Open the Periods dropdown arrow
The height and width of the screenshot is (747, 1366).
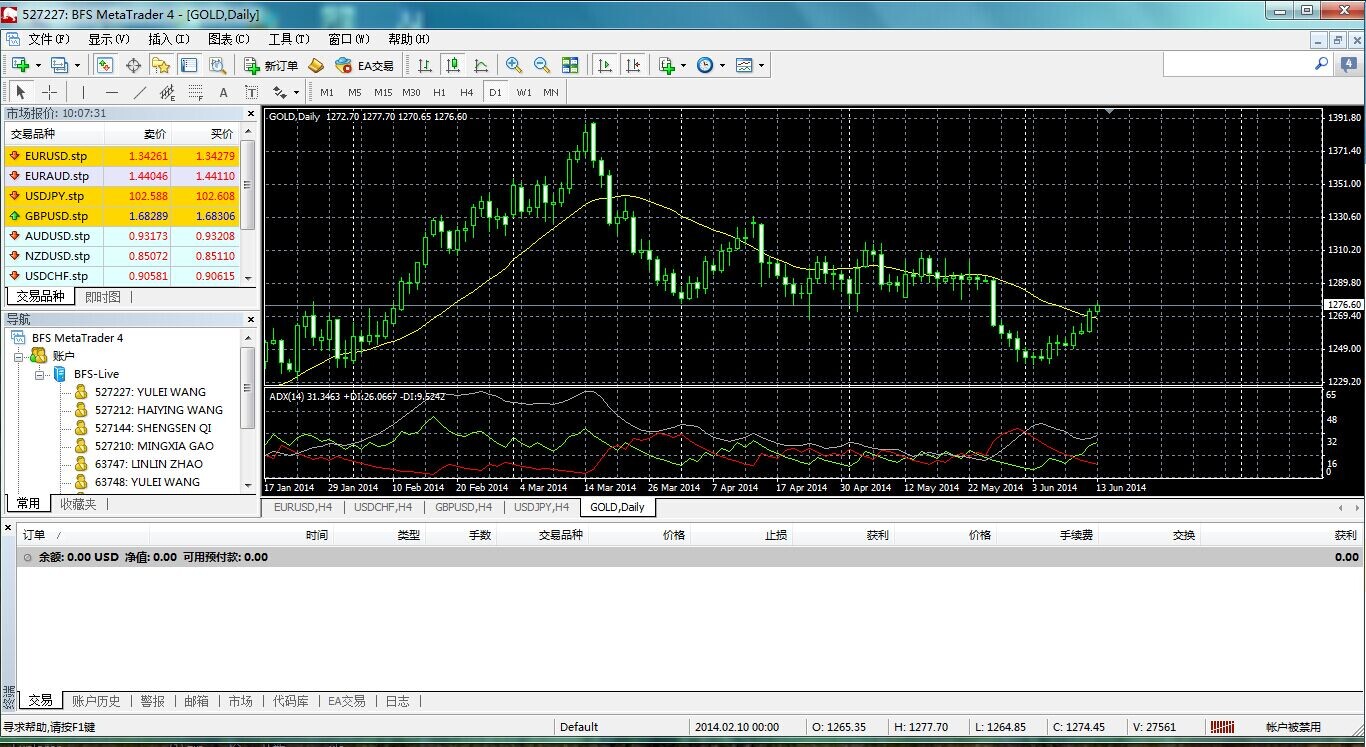(721, 65)
